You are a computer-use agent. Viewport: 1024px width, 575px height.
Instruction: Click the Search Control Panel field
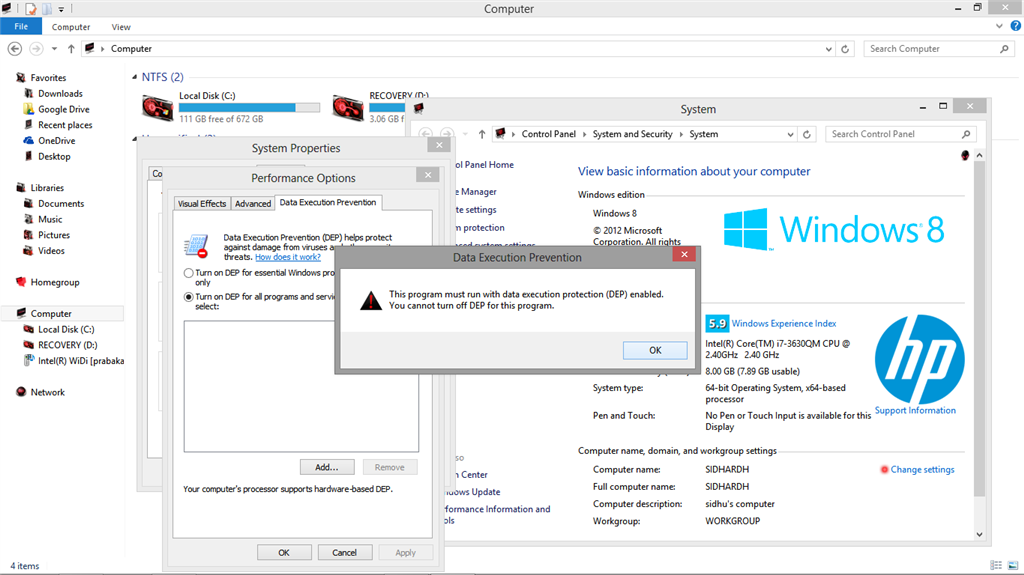tap(901, 134)
